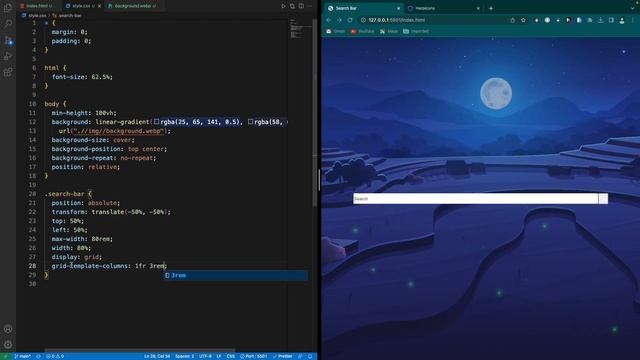
Task: Open Source Control view in activity bar
Action: pyautogui.click(x=8, y=40)
